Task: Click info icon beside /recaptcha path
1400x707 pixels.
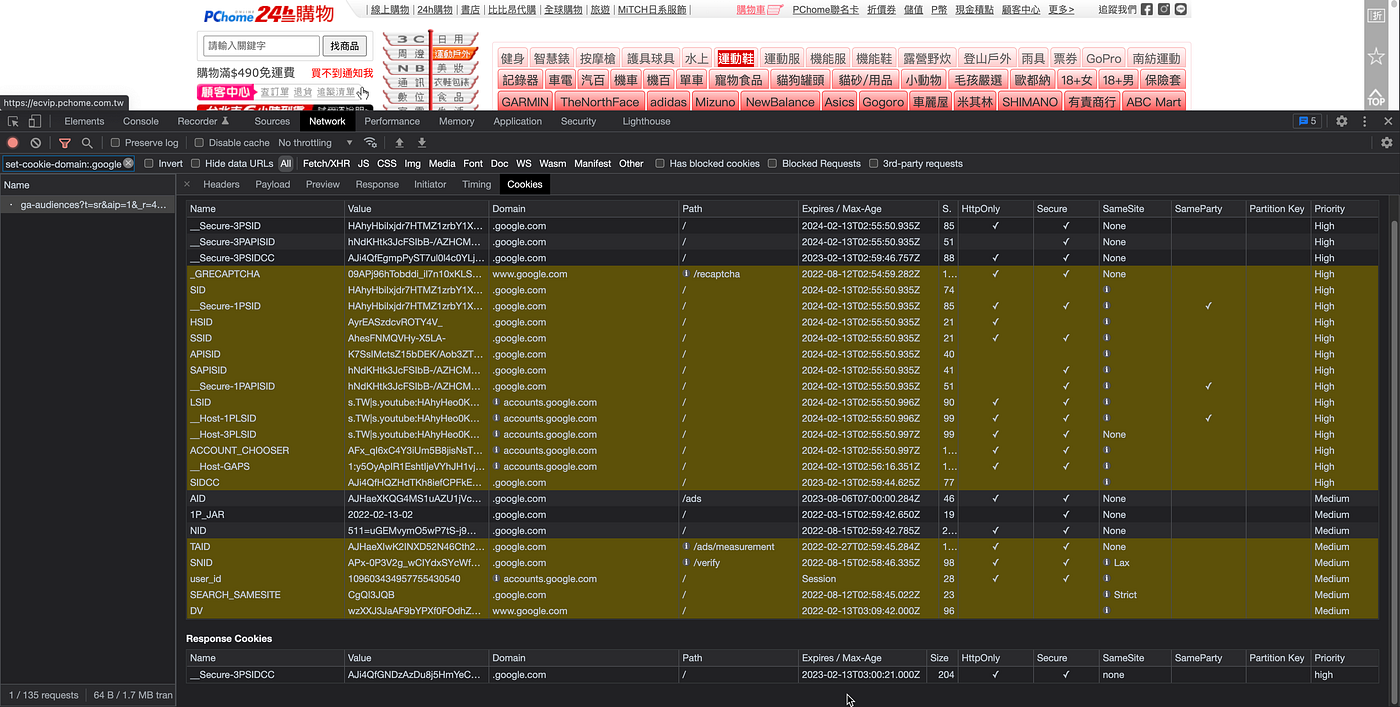Action: [686, 274]
